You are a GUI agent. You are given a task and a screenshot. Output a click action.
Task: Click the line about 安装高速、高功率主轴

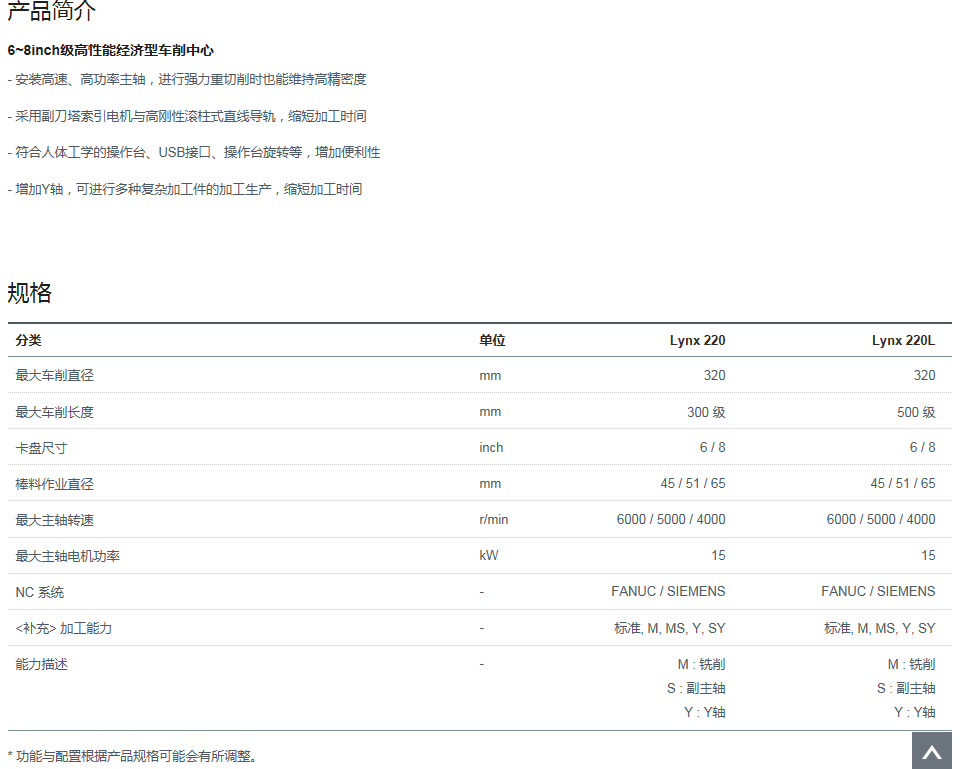tap(187, 80)
